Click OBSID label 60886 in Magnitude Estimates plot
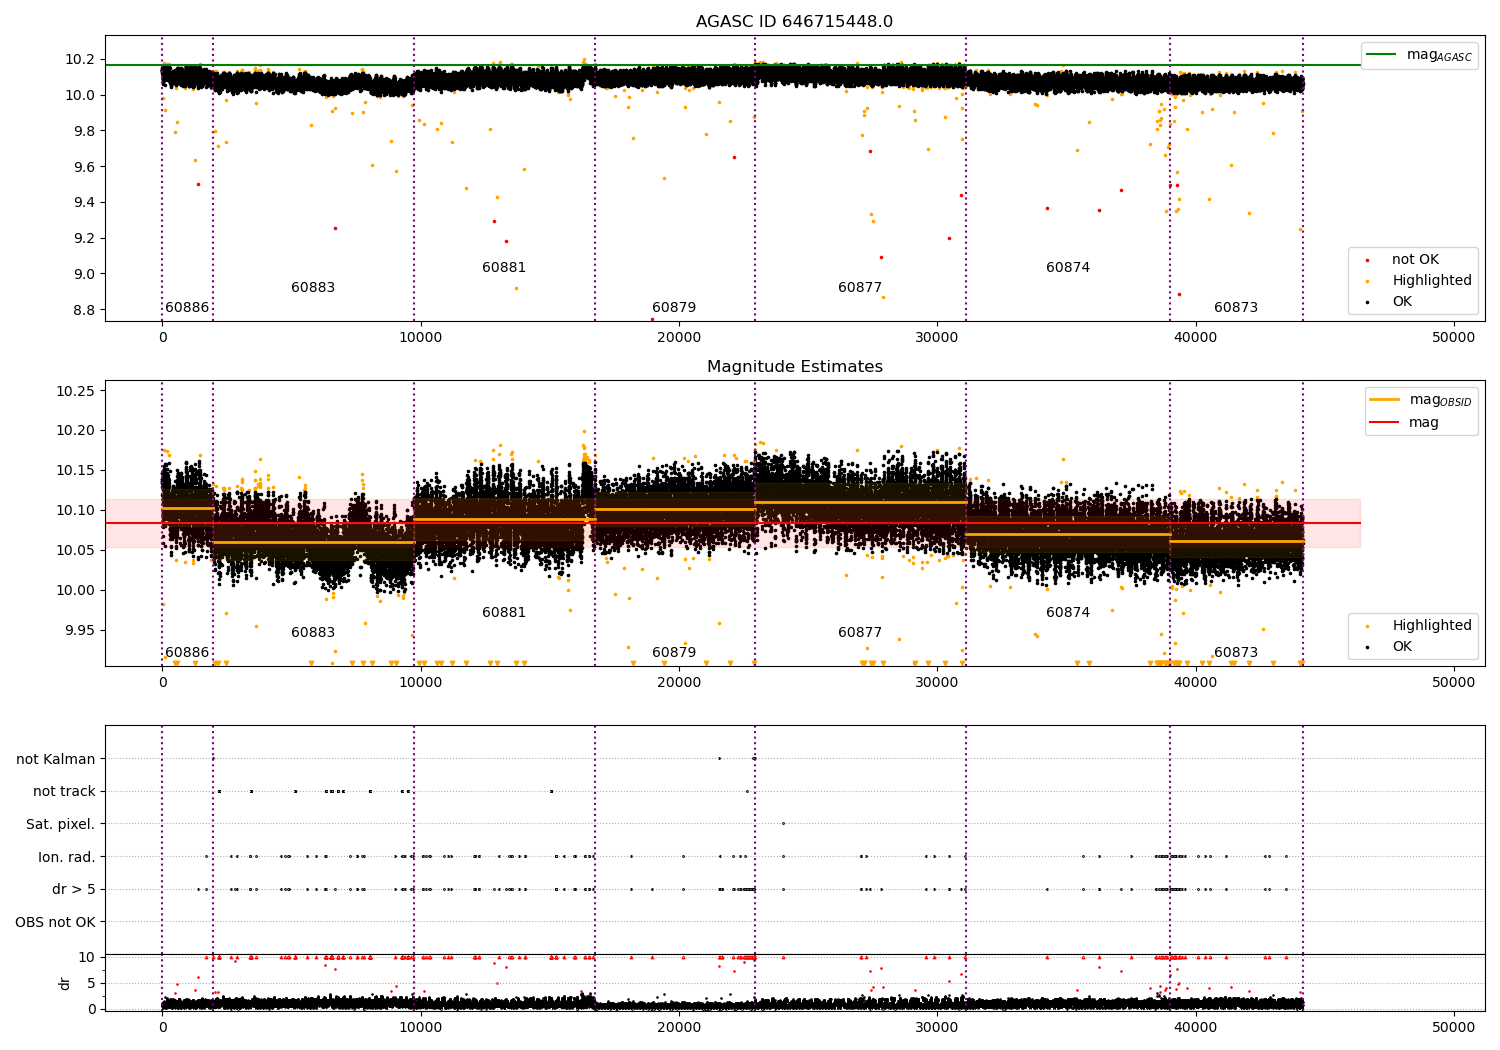This screenshot has height=1050, width=1500. 187,653
